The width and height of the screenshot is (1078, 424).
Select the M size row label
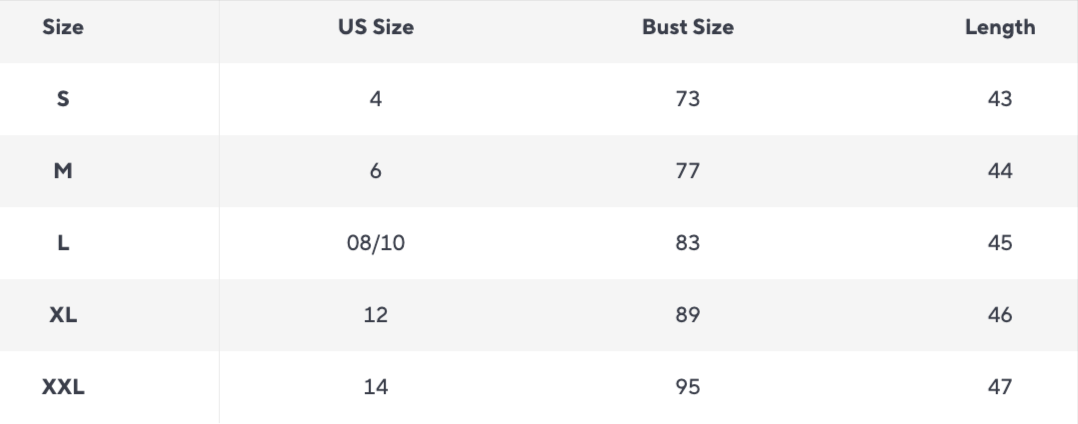point(62,172)
